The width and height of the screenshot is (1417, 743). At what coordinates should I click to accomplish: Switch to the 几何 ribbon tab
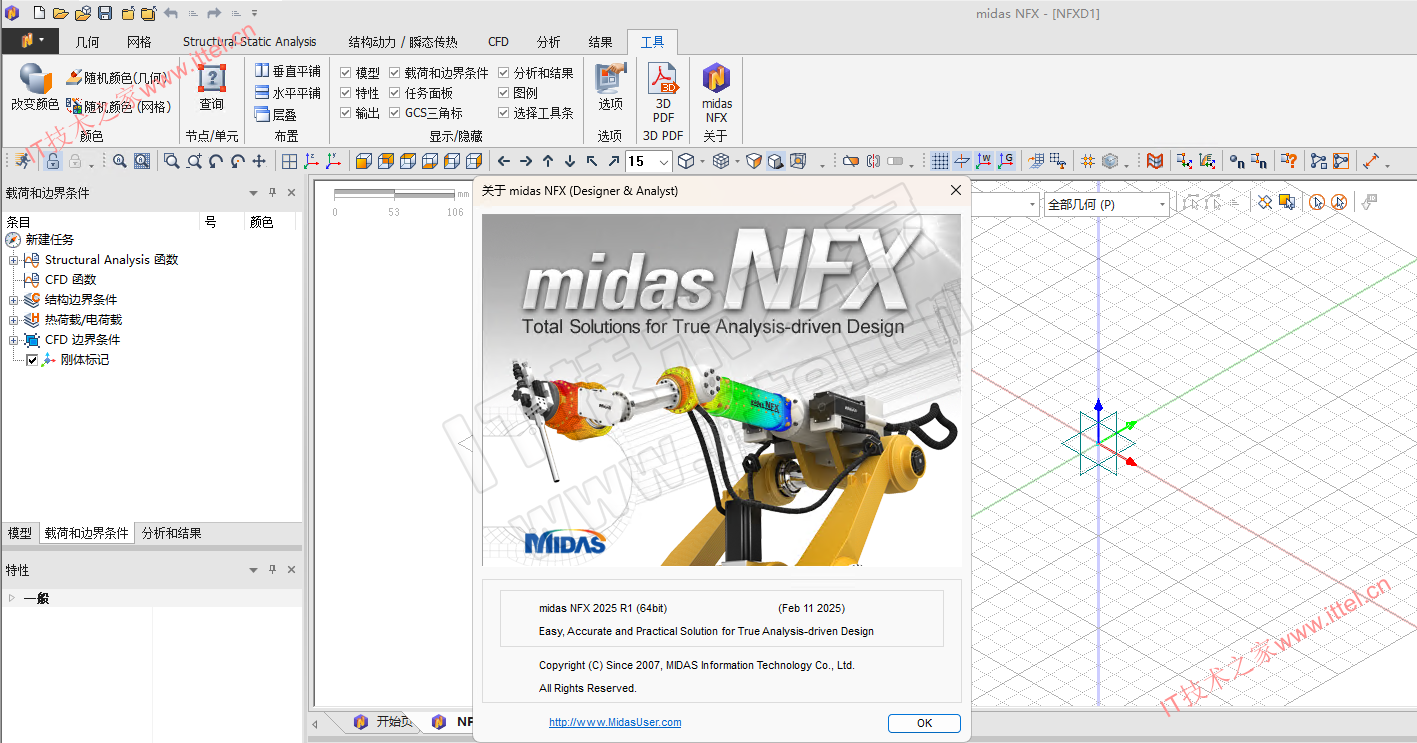88,42
